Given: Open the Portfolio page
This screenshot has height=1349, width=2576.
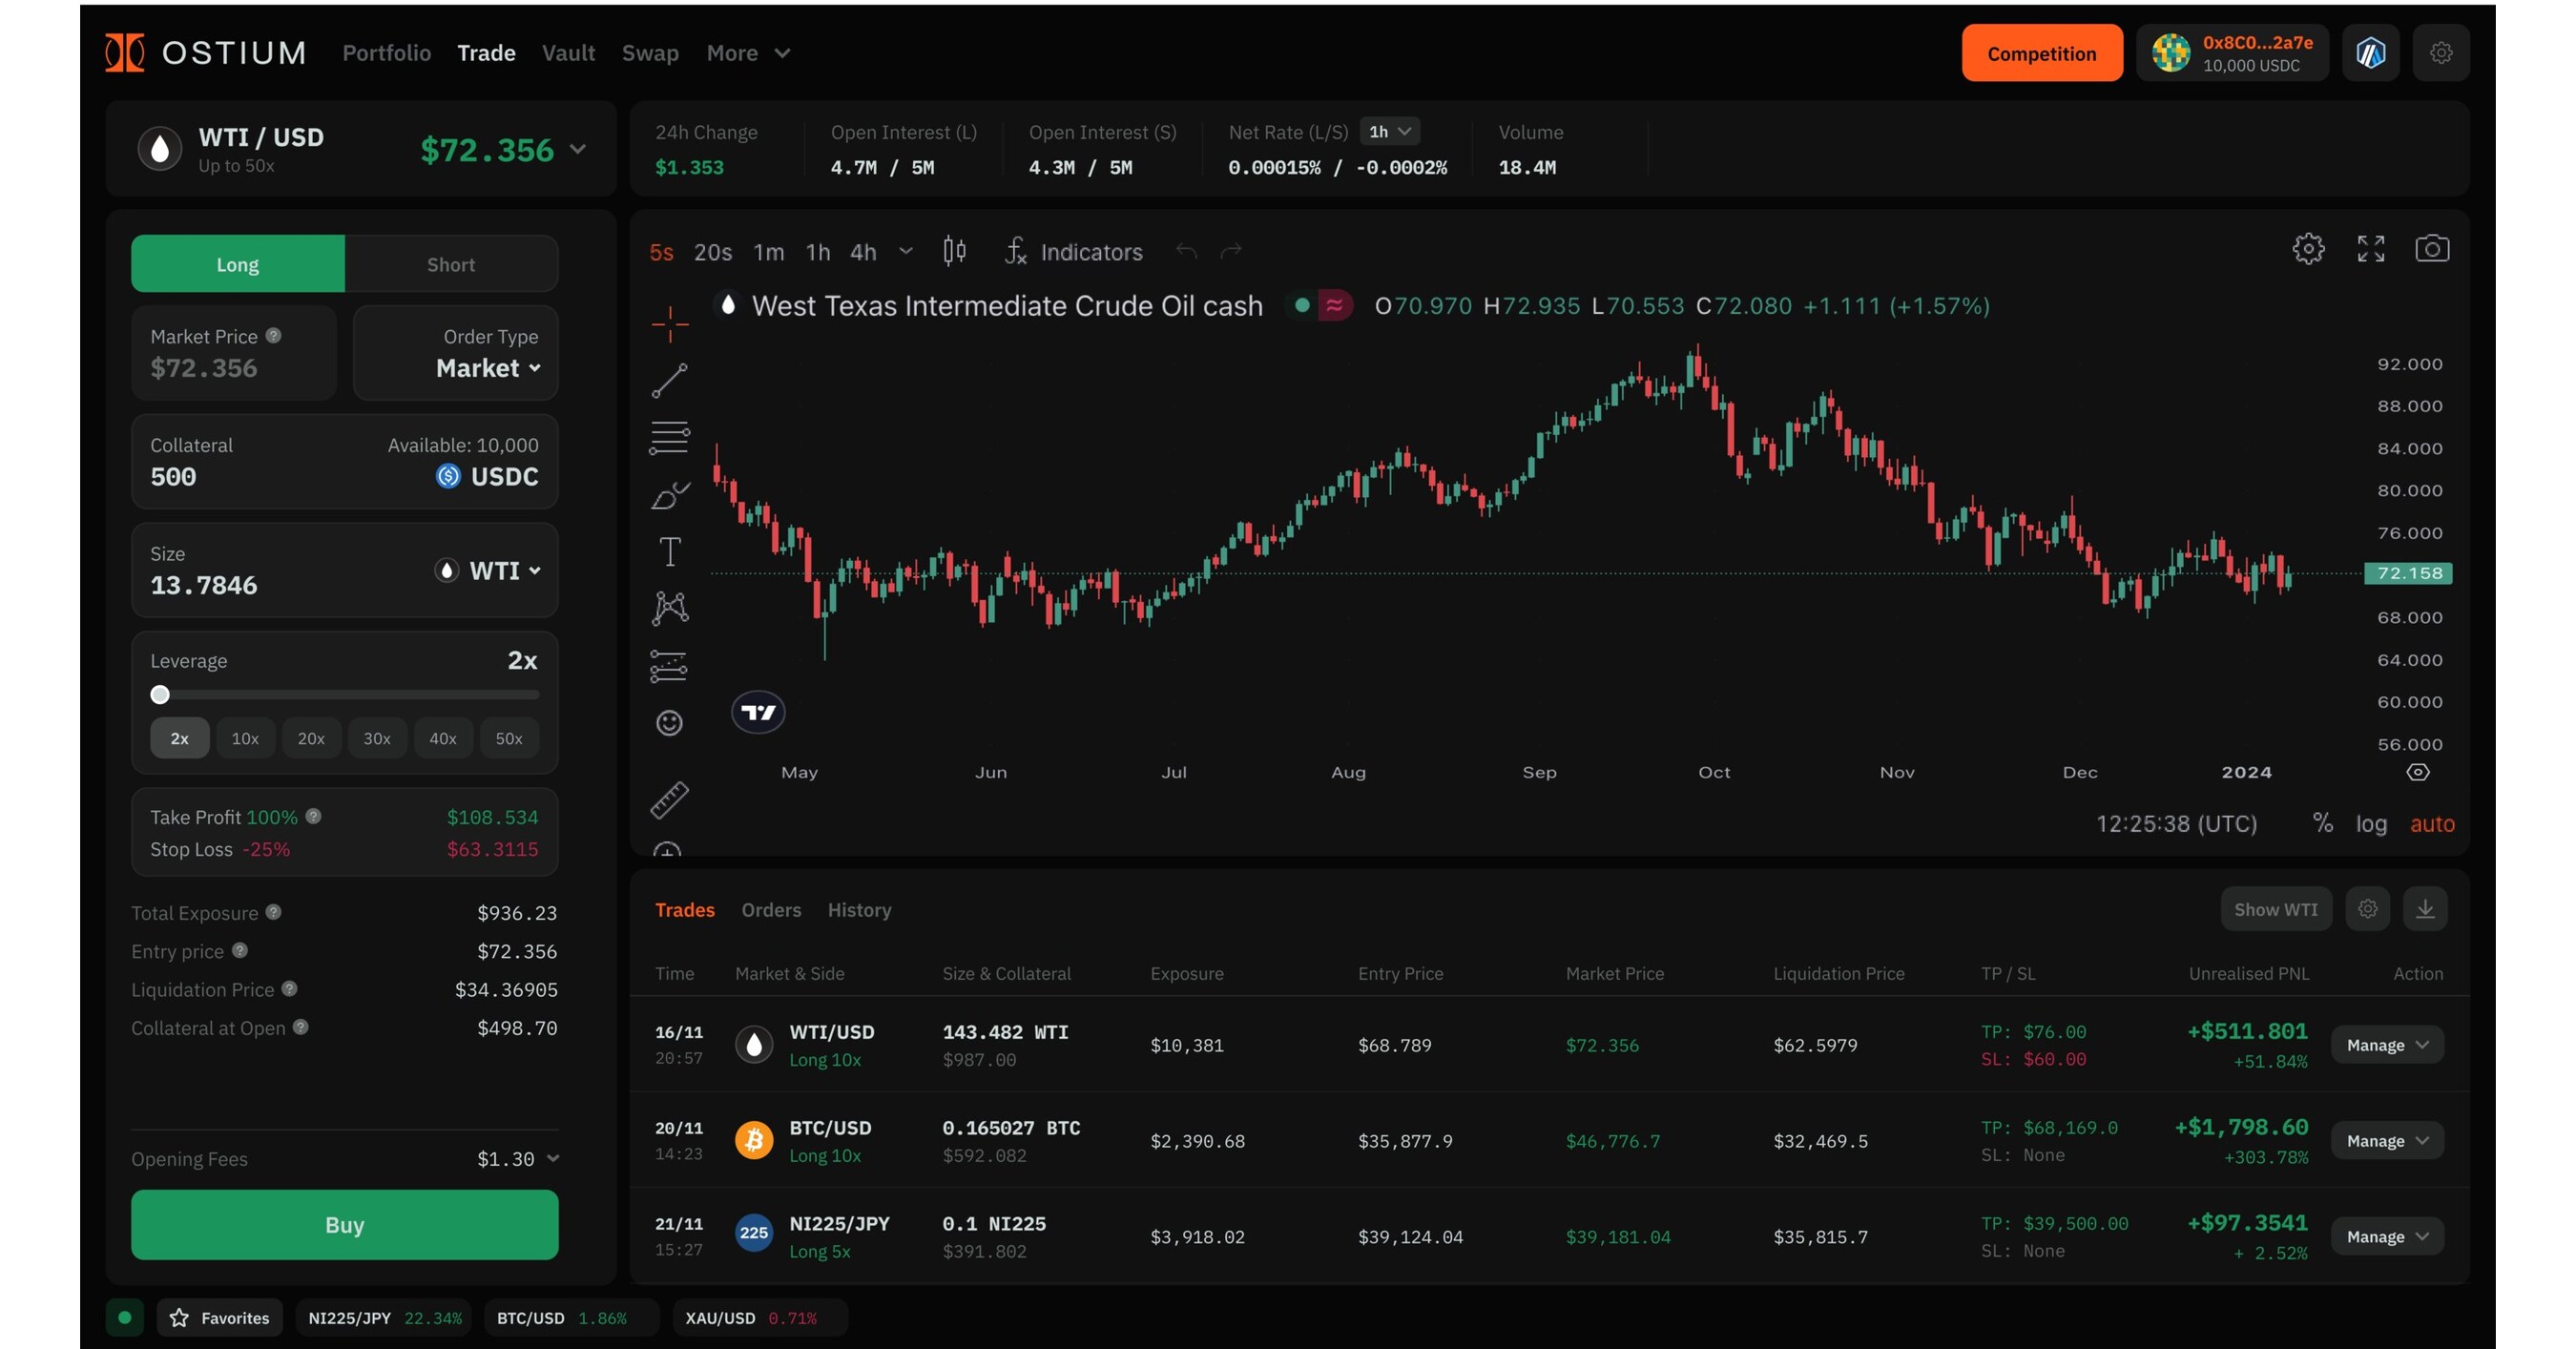Looking at the screenshot, I should pyautogui.click(x=386, y=53).
